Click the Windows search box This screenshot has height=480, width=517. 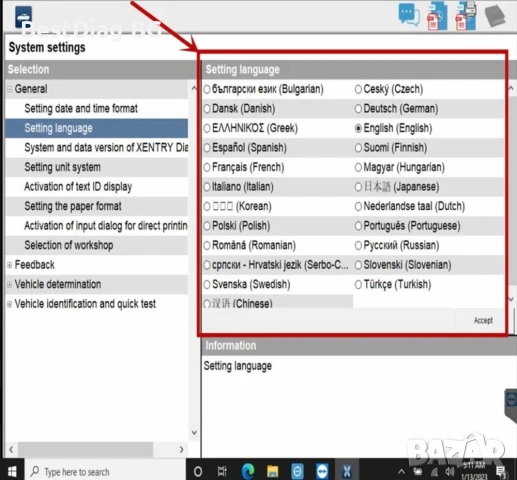click(105, 472)
